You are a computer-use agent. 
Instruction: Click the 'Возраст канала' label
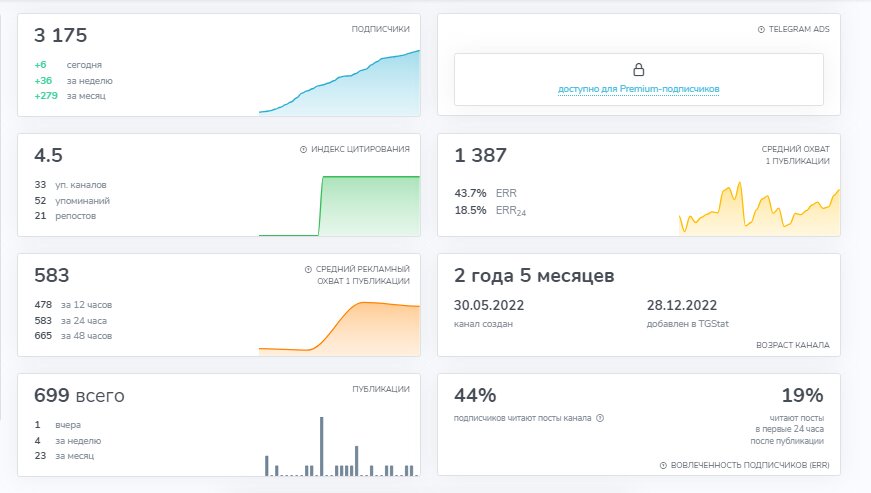pos(792,345)
